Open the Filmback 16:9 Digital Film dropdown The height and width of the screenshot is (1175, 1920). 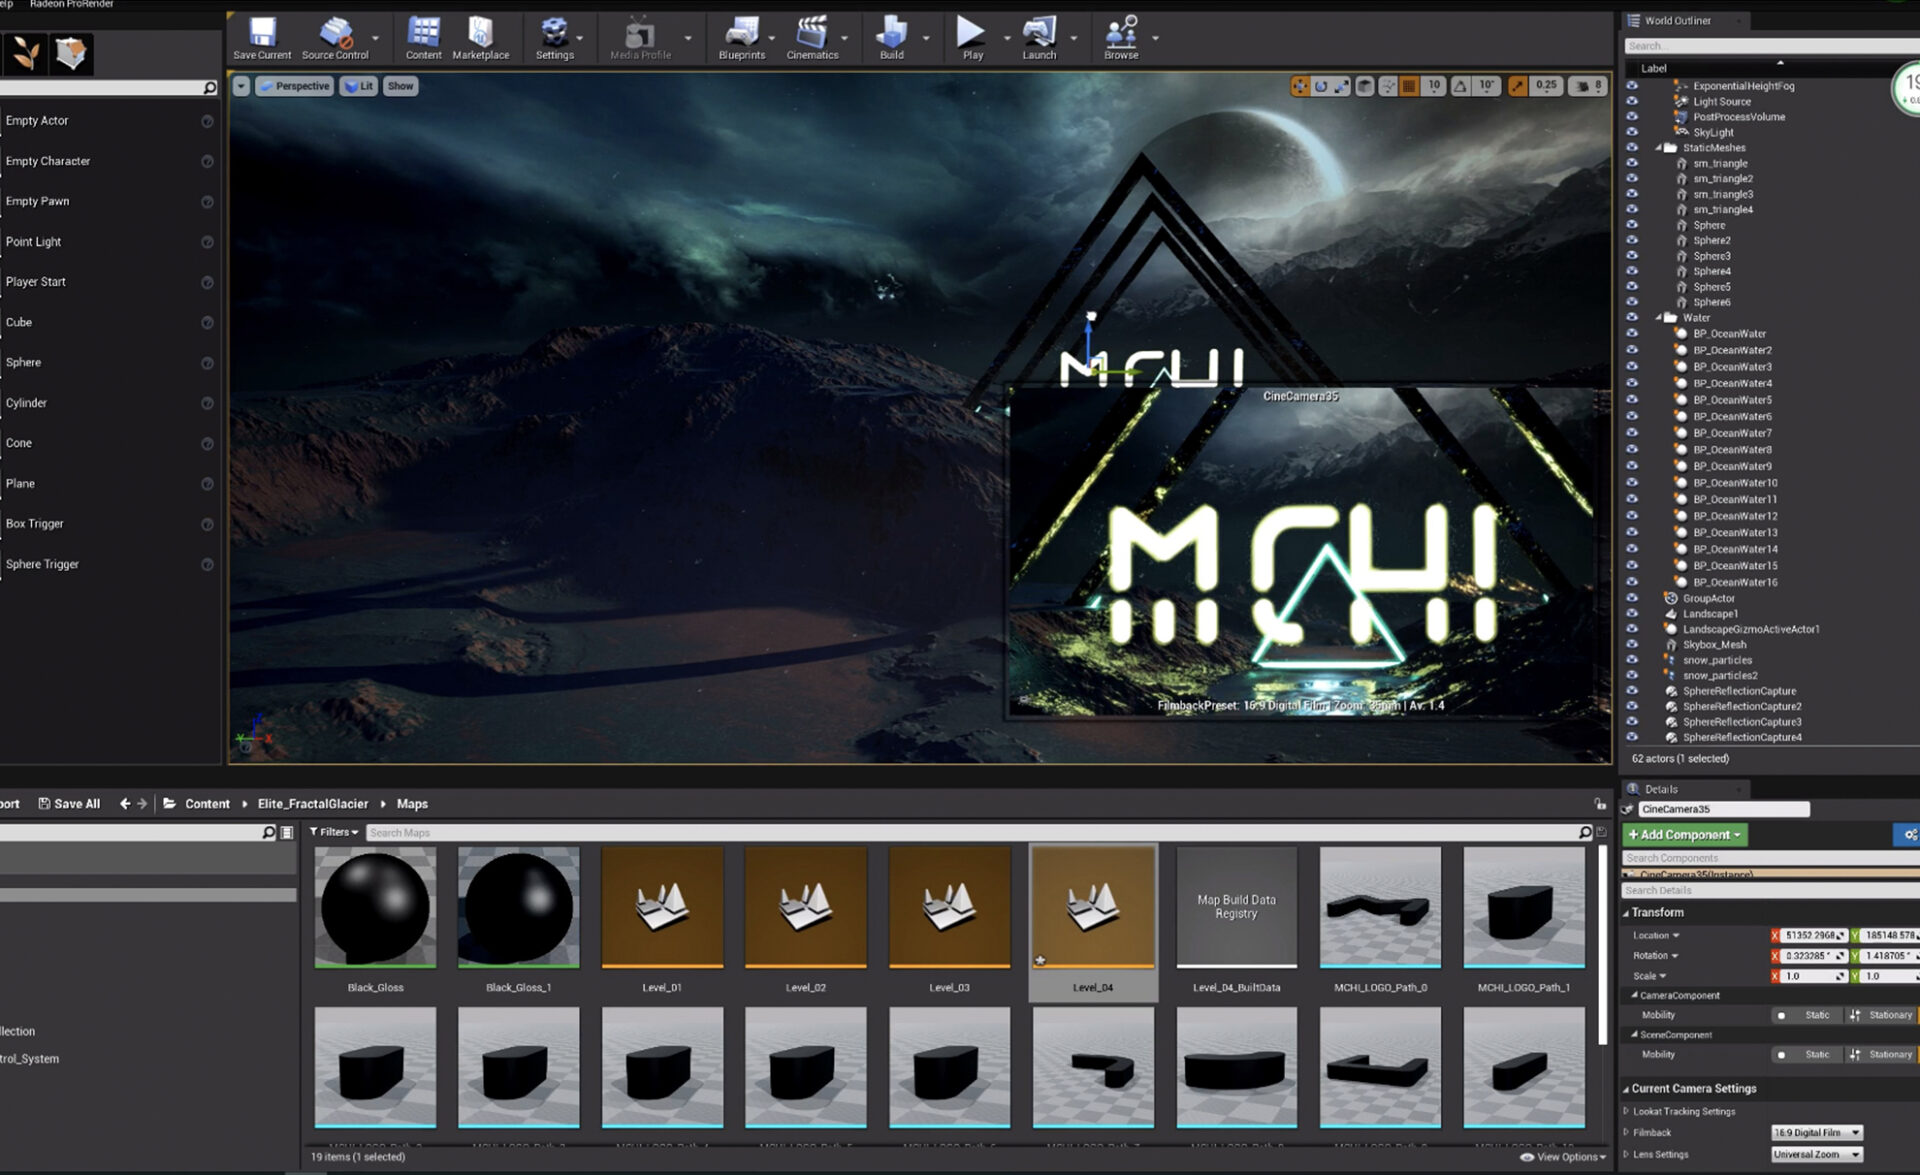[x=1816, y=1132]
